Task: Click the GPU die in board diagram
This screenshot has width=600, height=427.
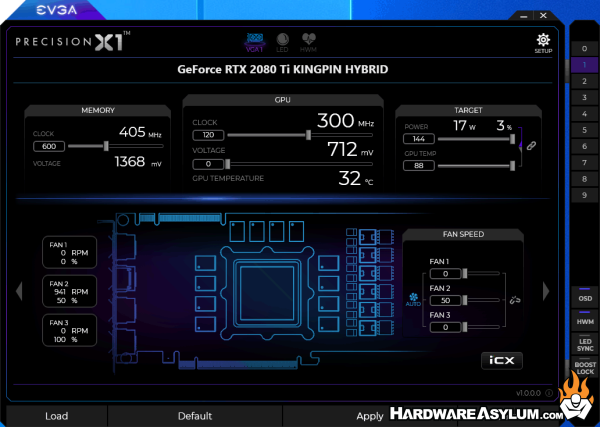Action: tap(267, 293)
